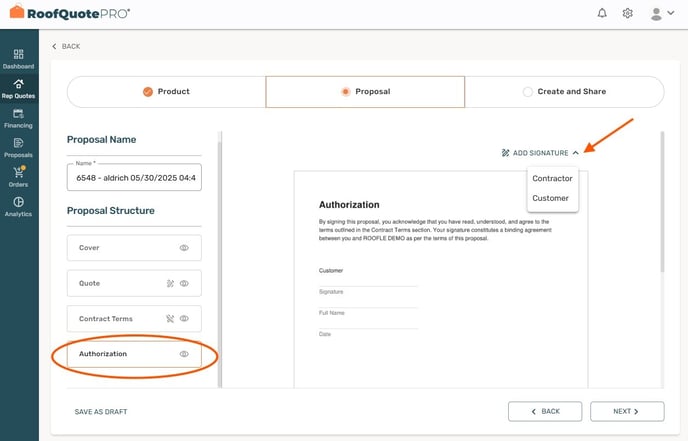Choose Customer signature option
The width and height of the screenshot is (688, 441).
point(550,198)
